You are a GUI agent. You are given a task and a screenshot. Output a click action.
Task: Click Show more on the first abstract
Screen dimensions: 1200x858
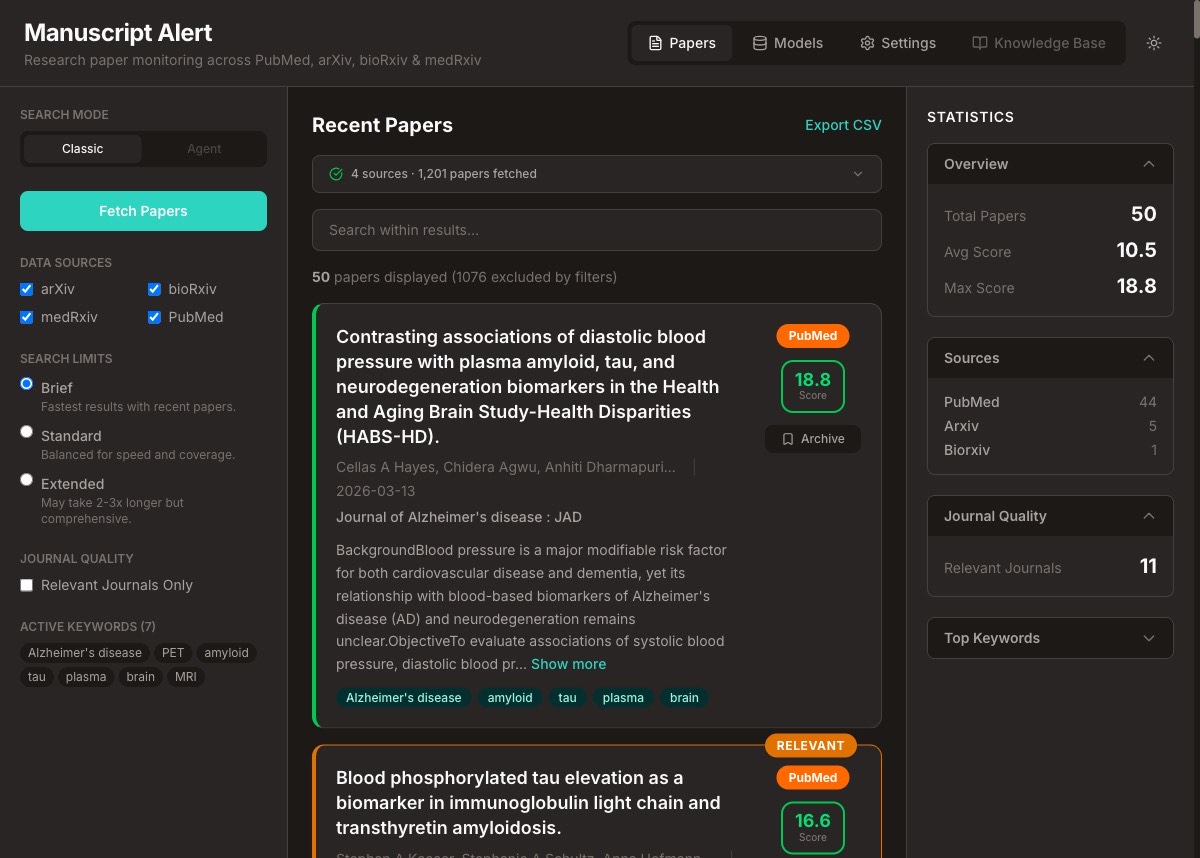(x=568, y=664)
